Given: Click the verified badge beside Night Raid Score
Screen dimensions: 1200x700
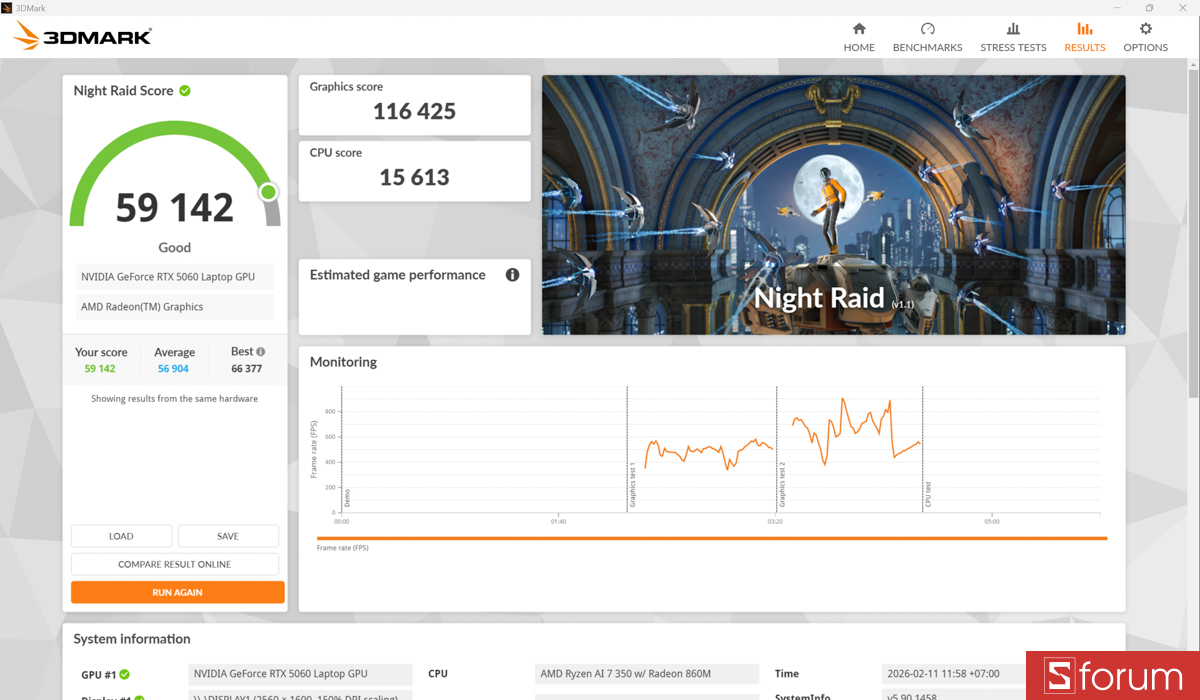Looking at the screenshot, I should pos(185,90).
